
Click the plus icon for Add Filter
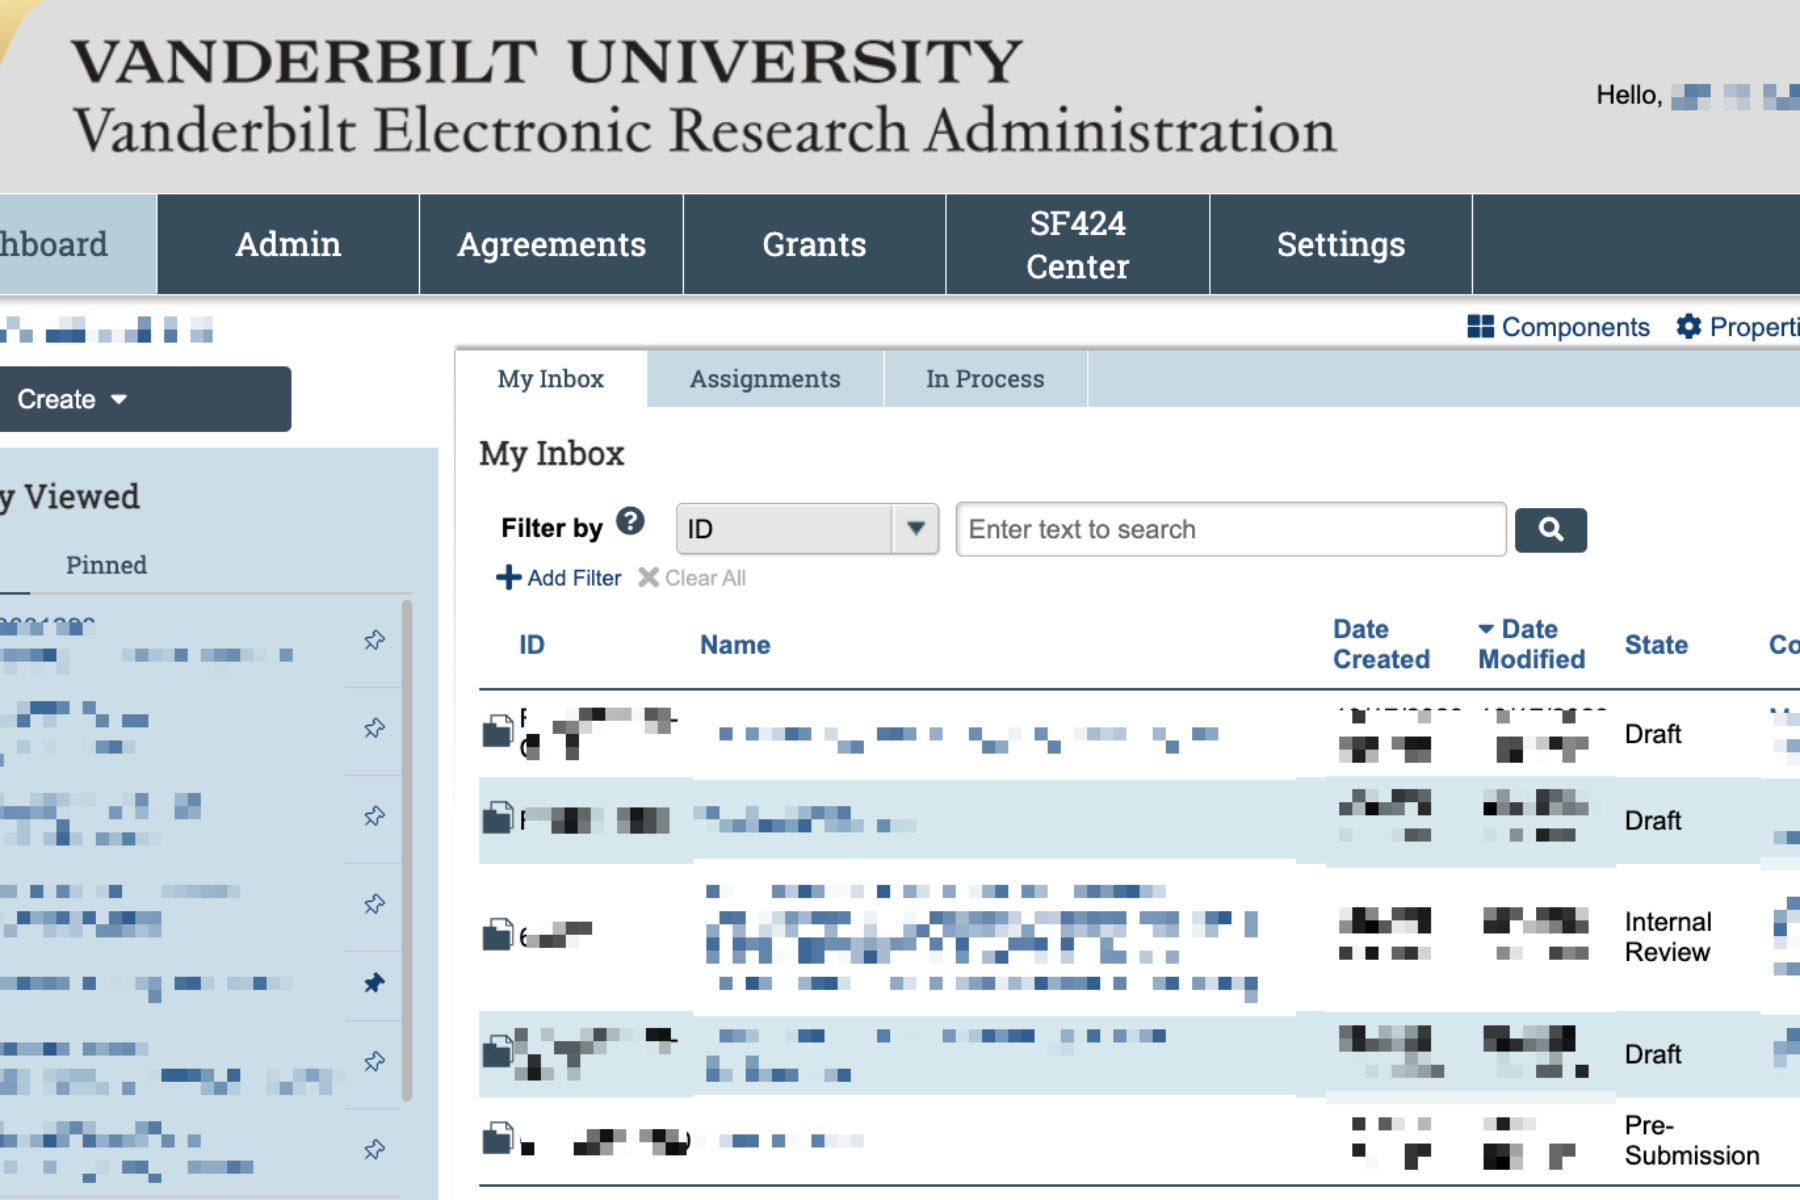coord(508,578)
